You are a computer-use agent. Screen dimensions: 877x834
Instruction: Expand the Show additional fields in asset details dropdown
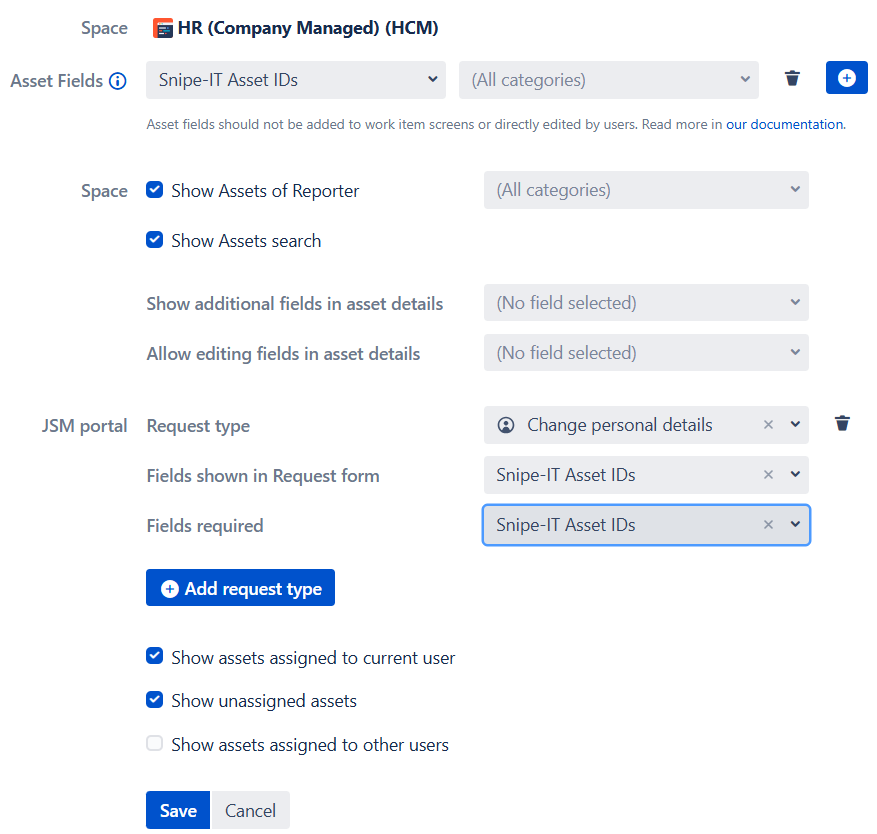pyautogui.click(x=645, y=303)
